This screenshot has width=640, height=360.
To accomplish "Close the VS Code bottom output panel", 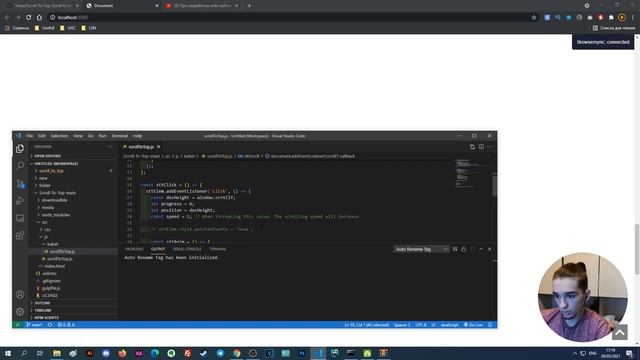I will click(x=490, y=249).
